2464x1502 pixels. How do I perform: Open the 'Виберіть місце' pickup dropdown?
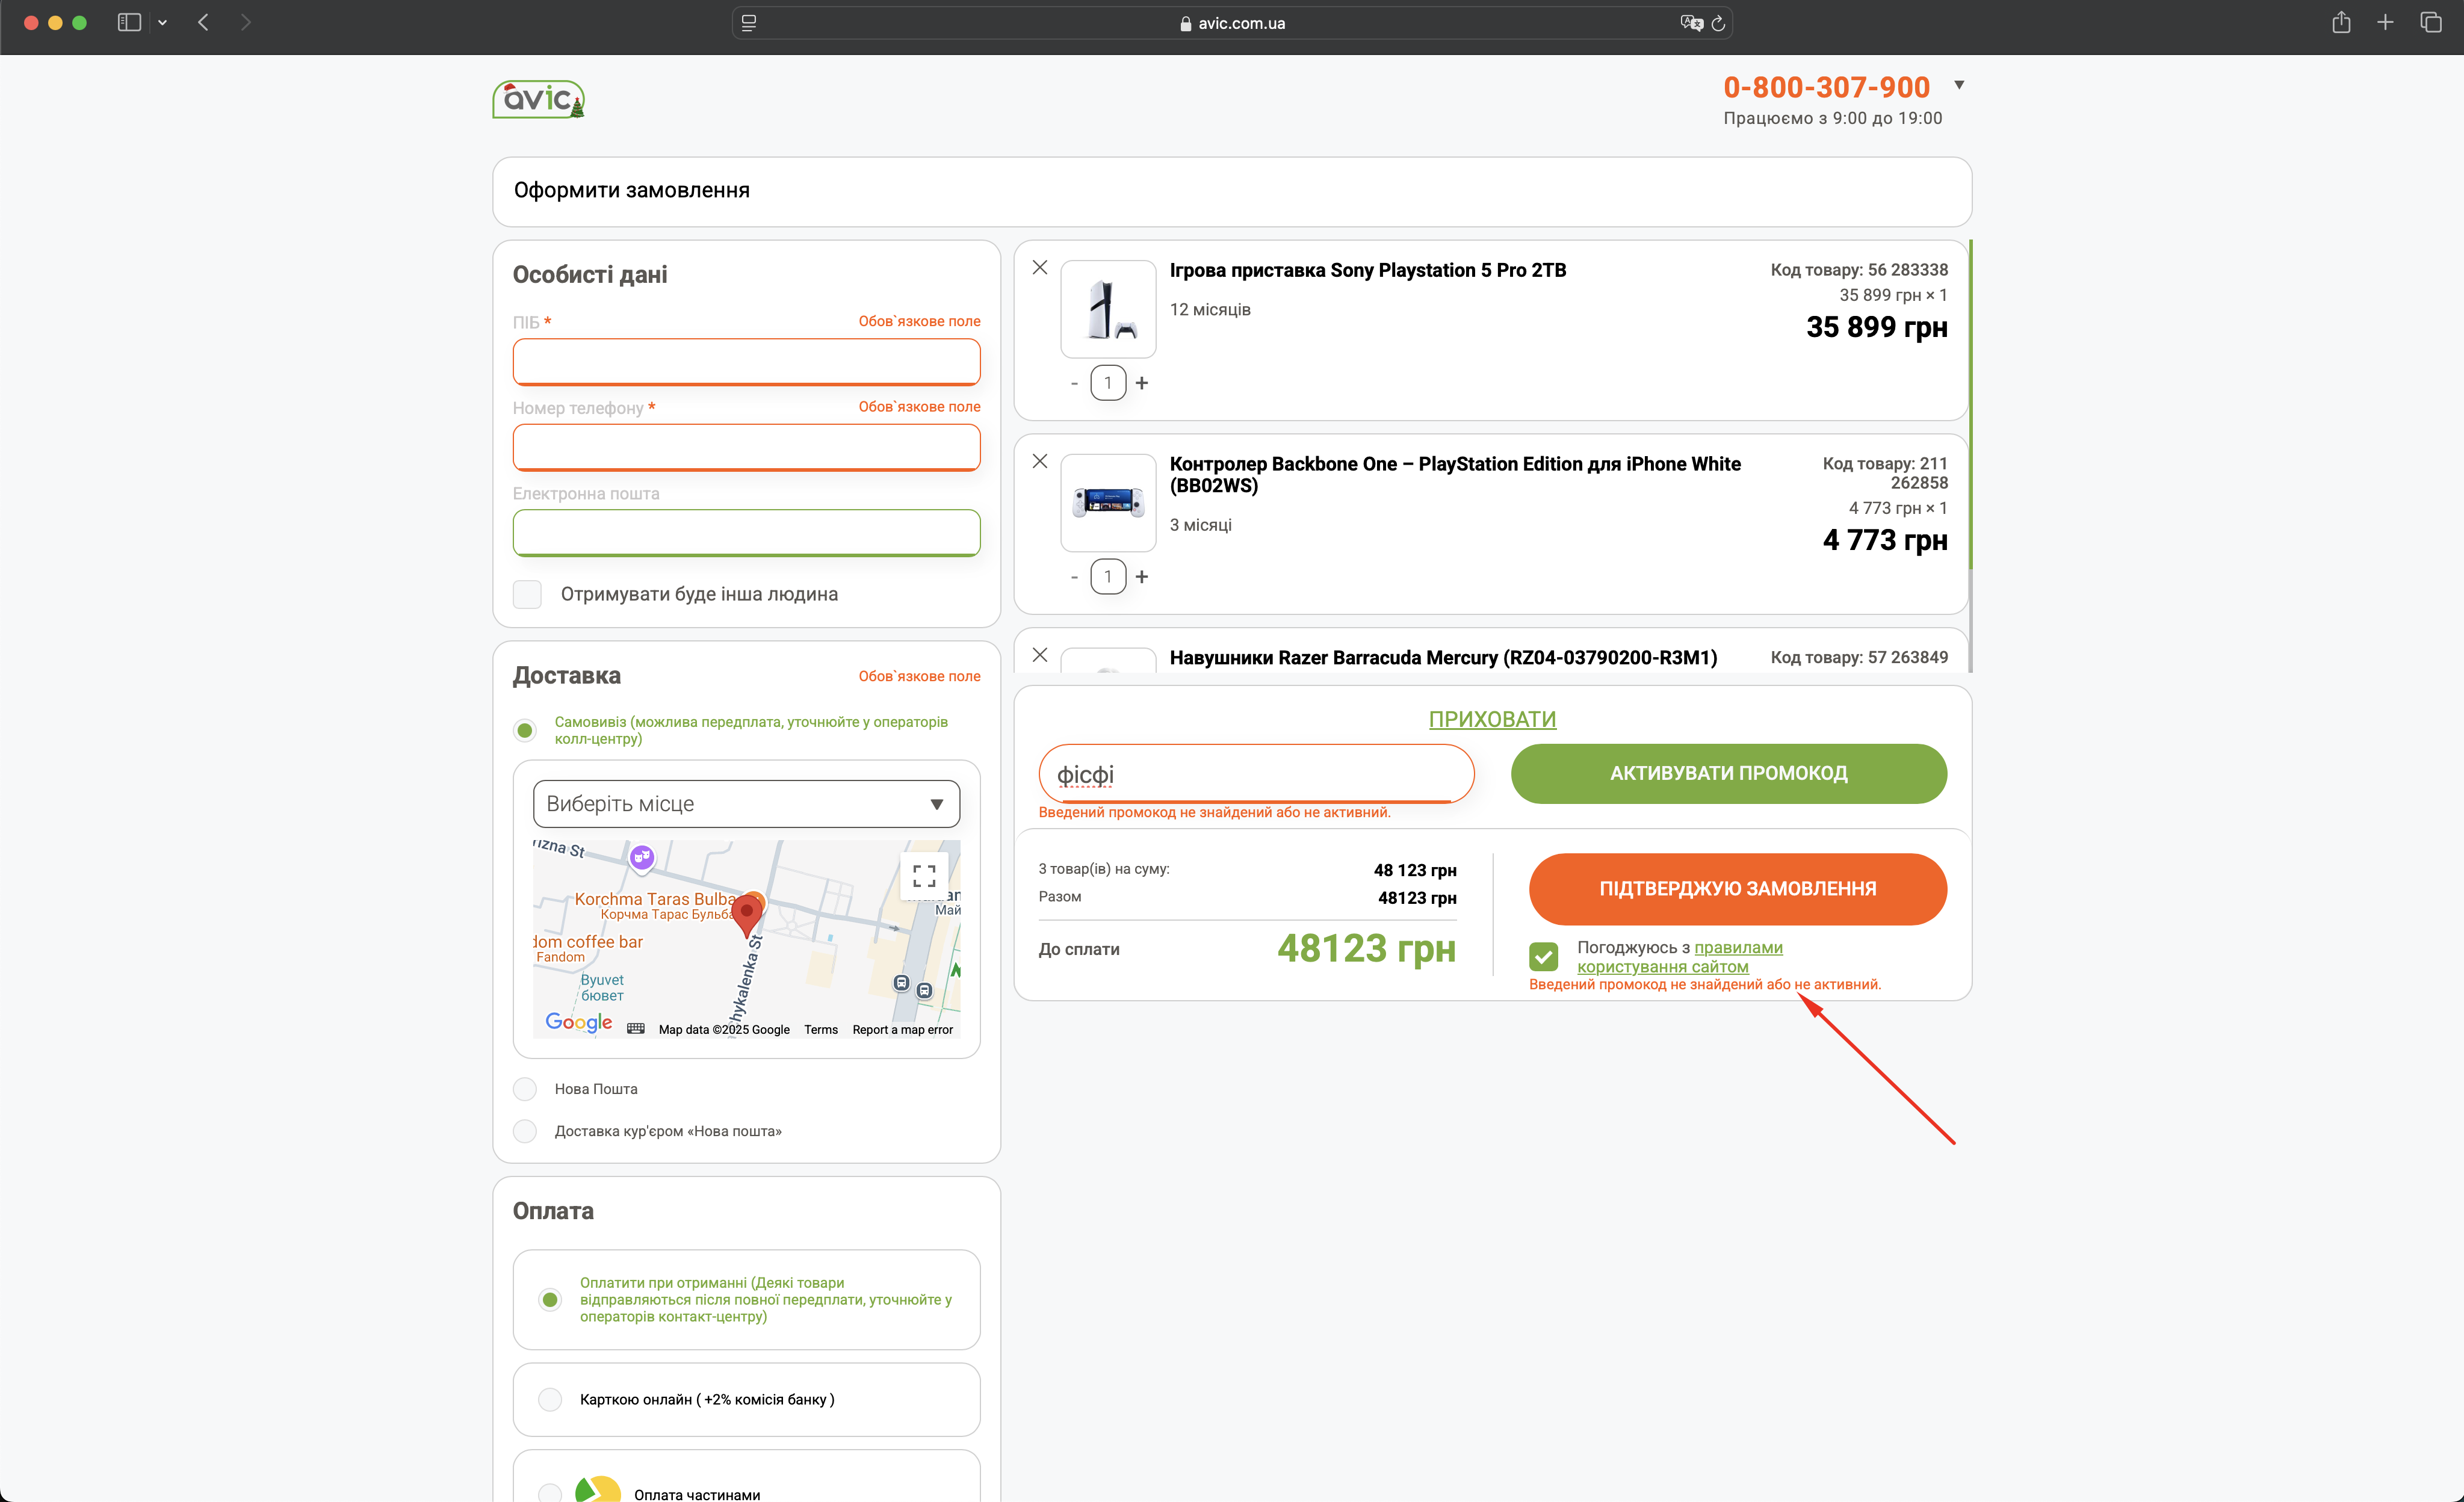tap(746, 804)
